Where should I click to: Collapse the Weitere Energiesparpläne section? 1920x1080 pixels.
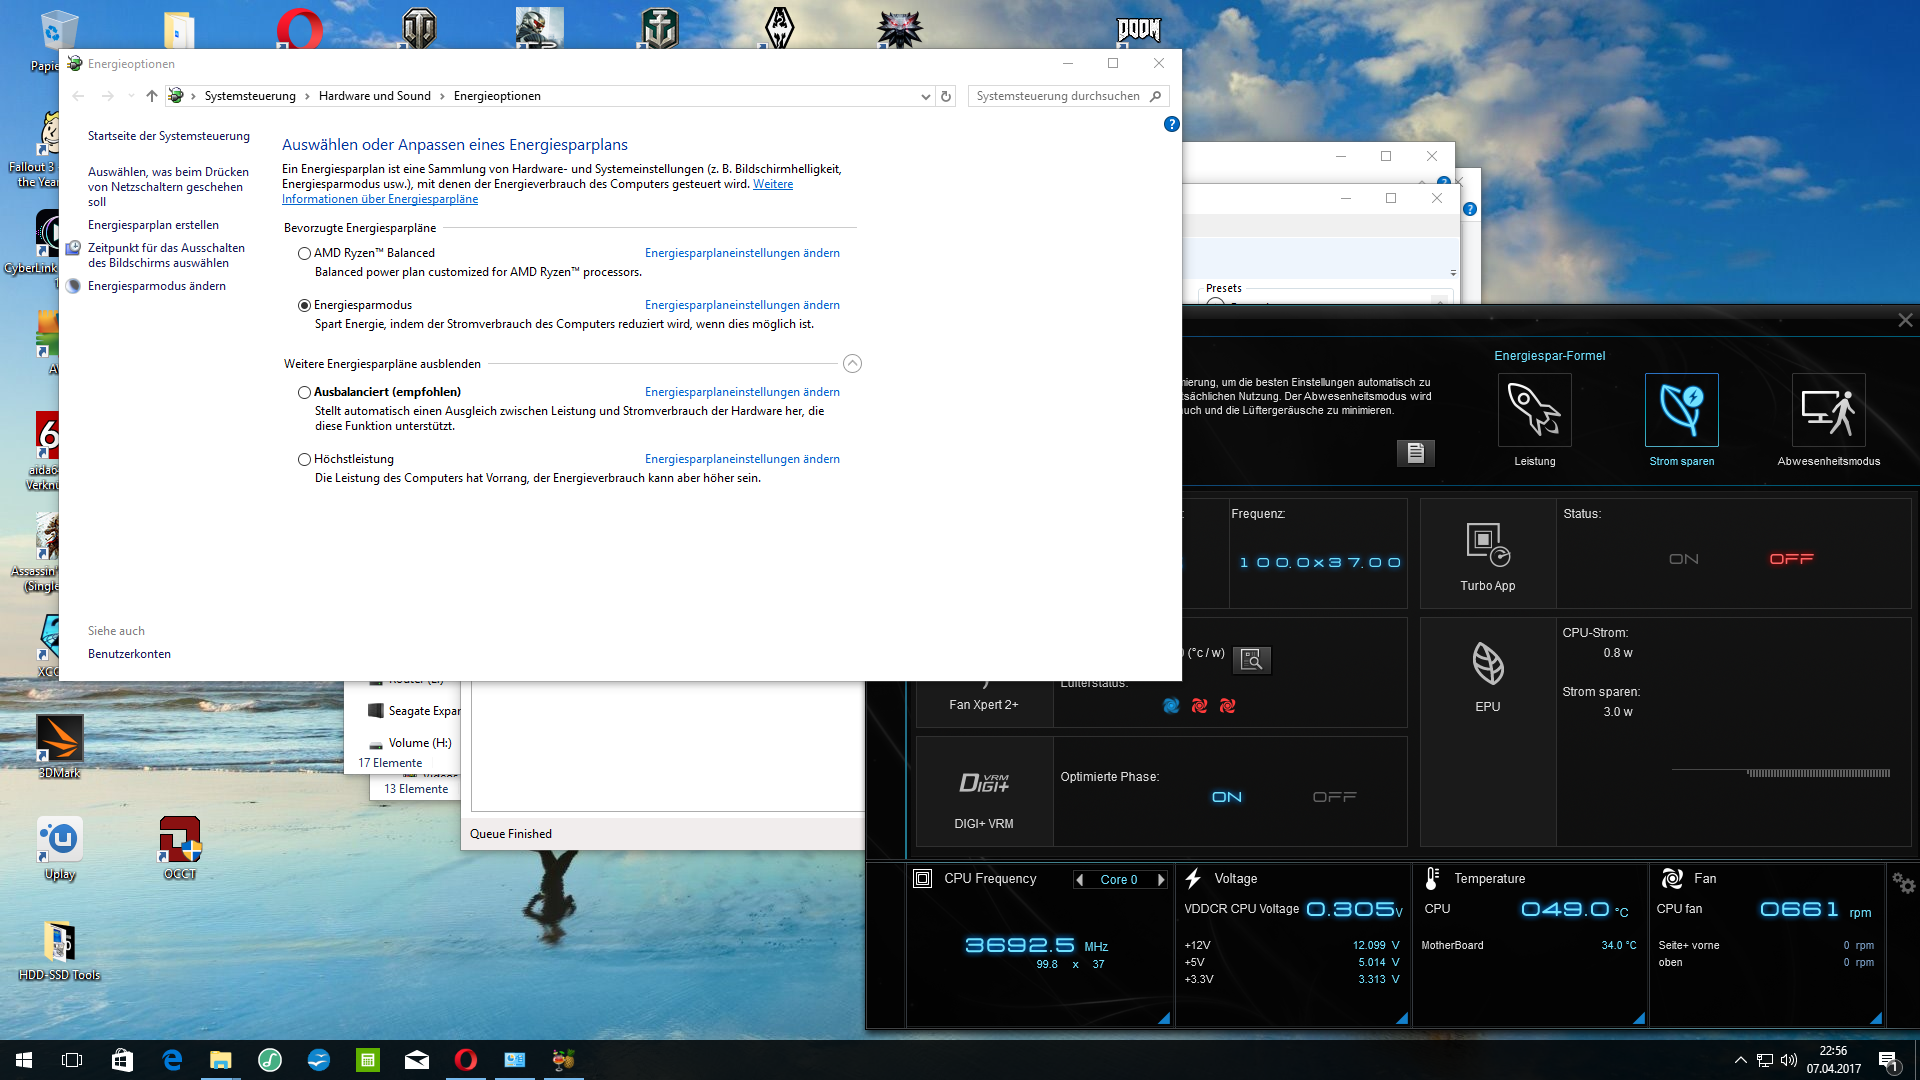[x=852, y=364]
